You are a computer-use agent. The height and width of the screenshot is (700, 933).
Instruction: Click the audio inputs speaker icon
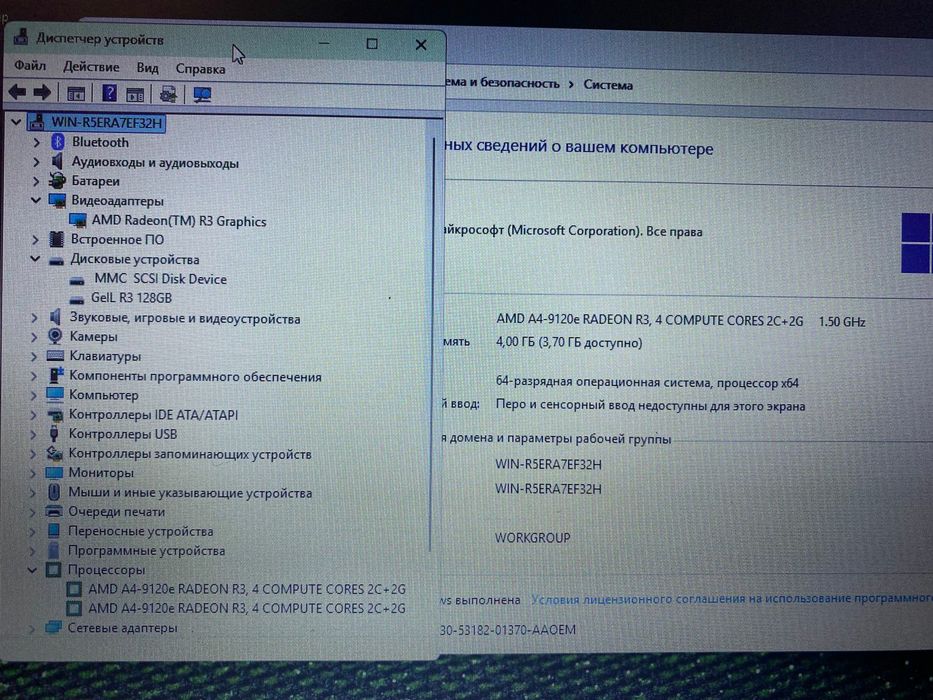[x=57, y=161]
